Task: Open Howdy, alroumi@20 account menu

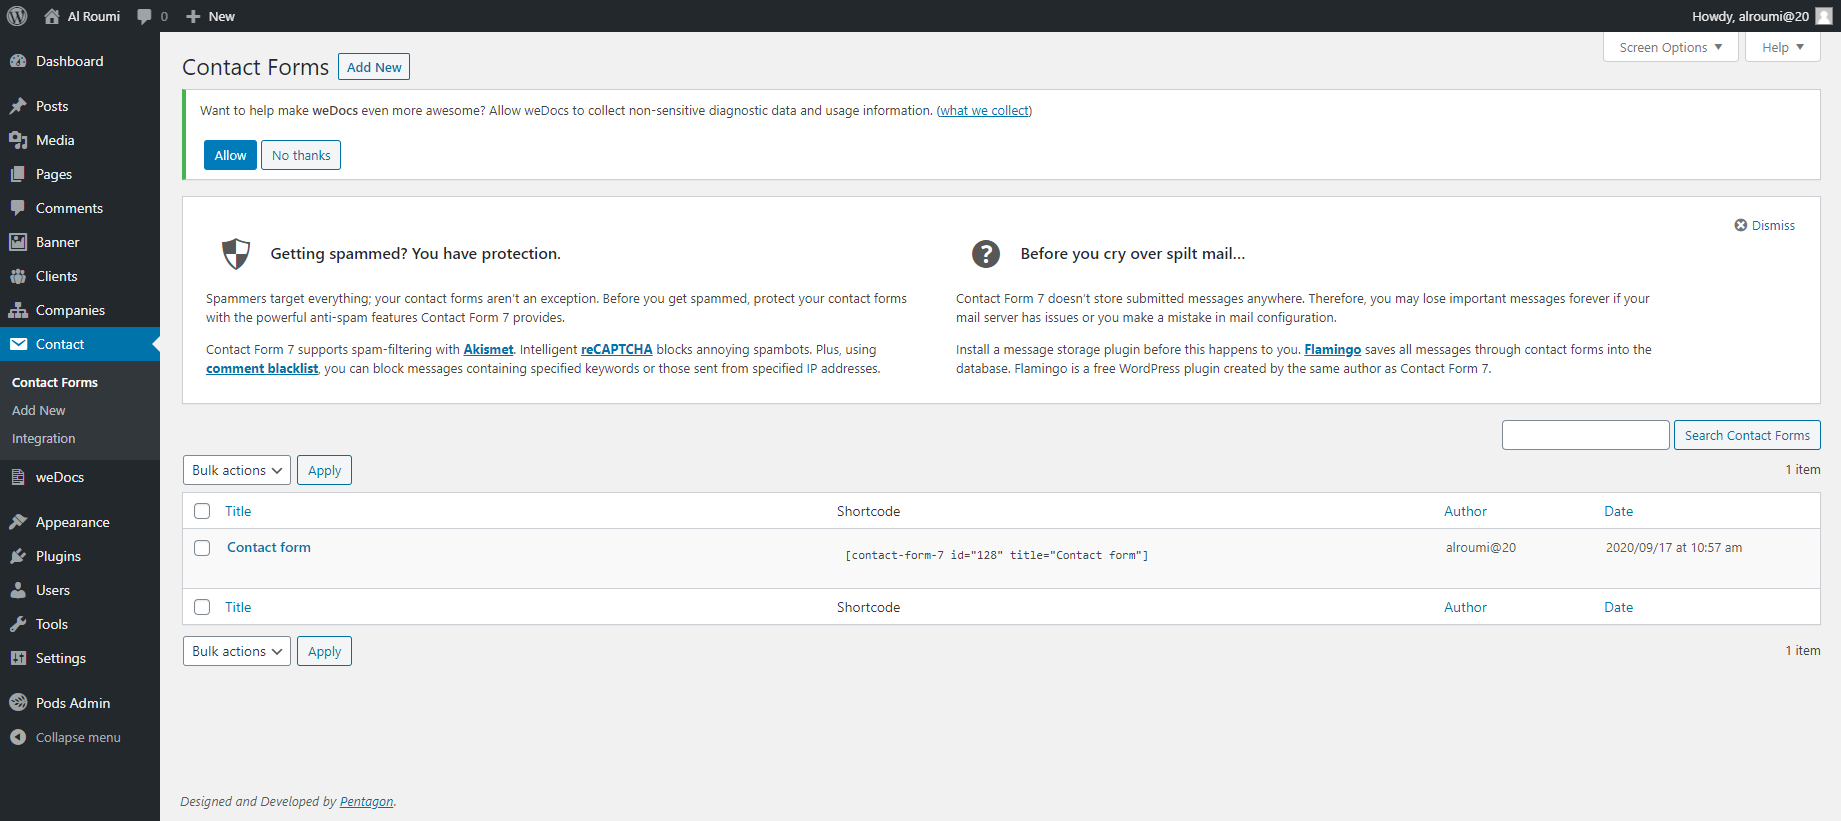Action: pyautogui.click(x=1762, y=16)
